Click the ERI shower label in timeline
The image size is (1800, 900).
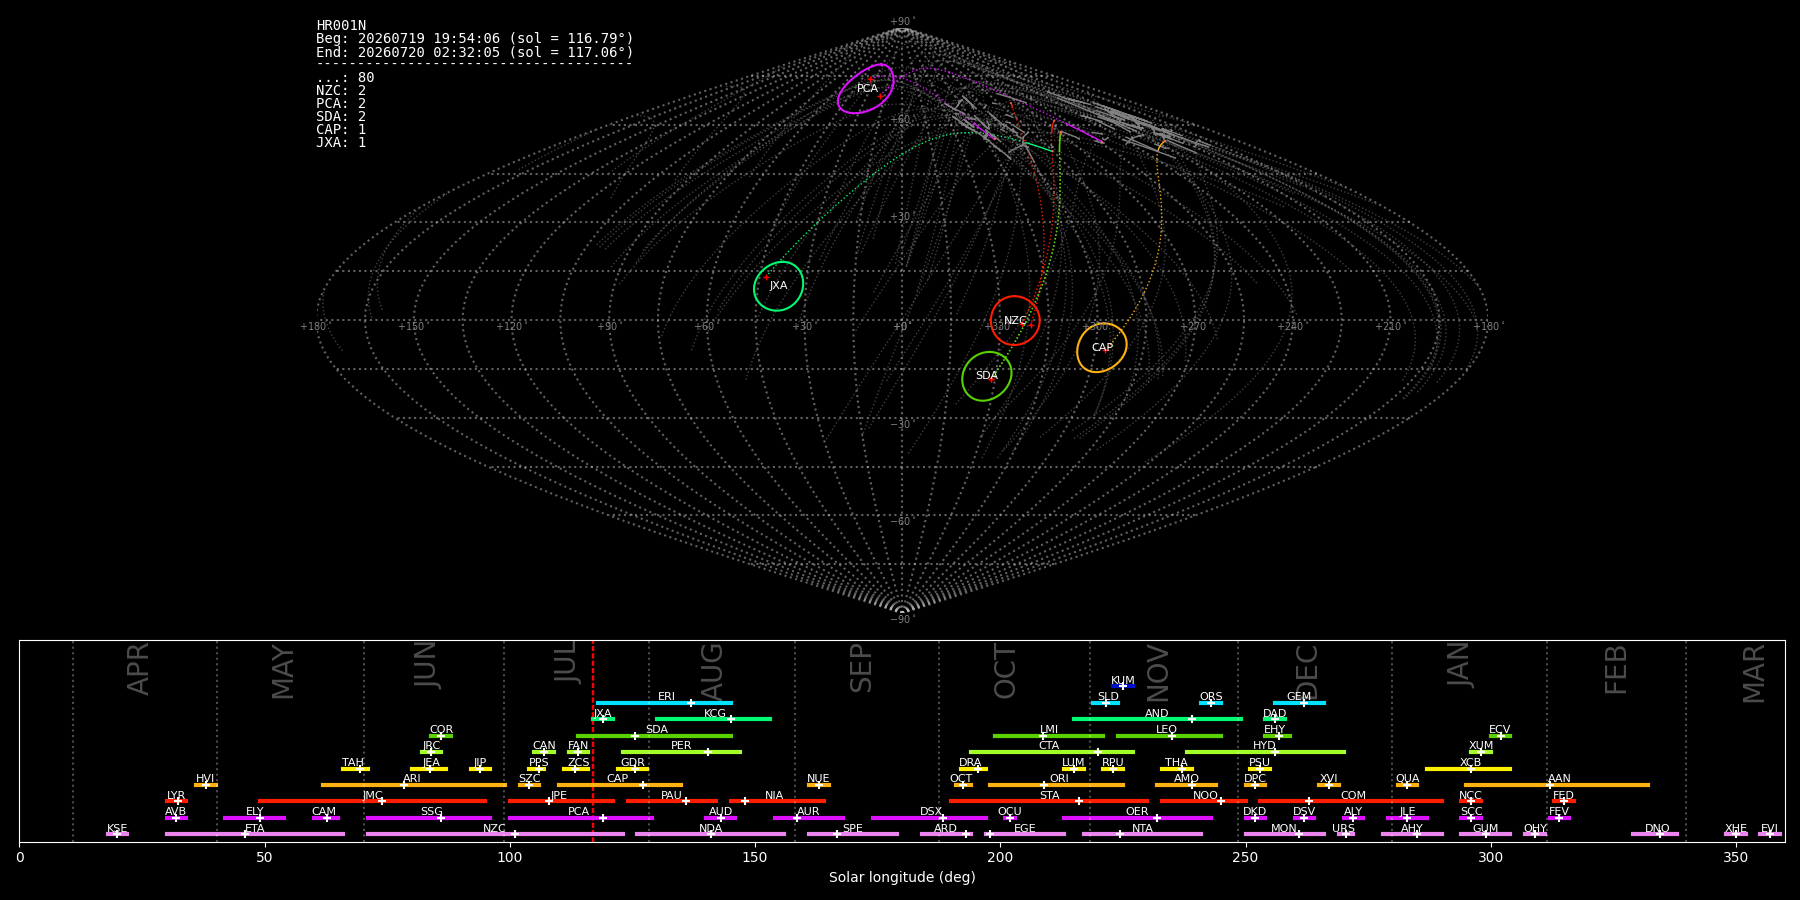(666, 697)
